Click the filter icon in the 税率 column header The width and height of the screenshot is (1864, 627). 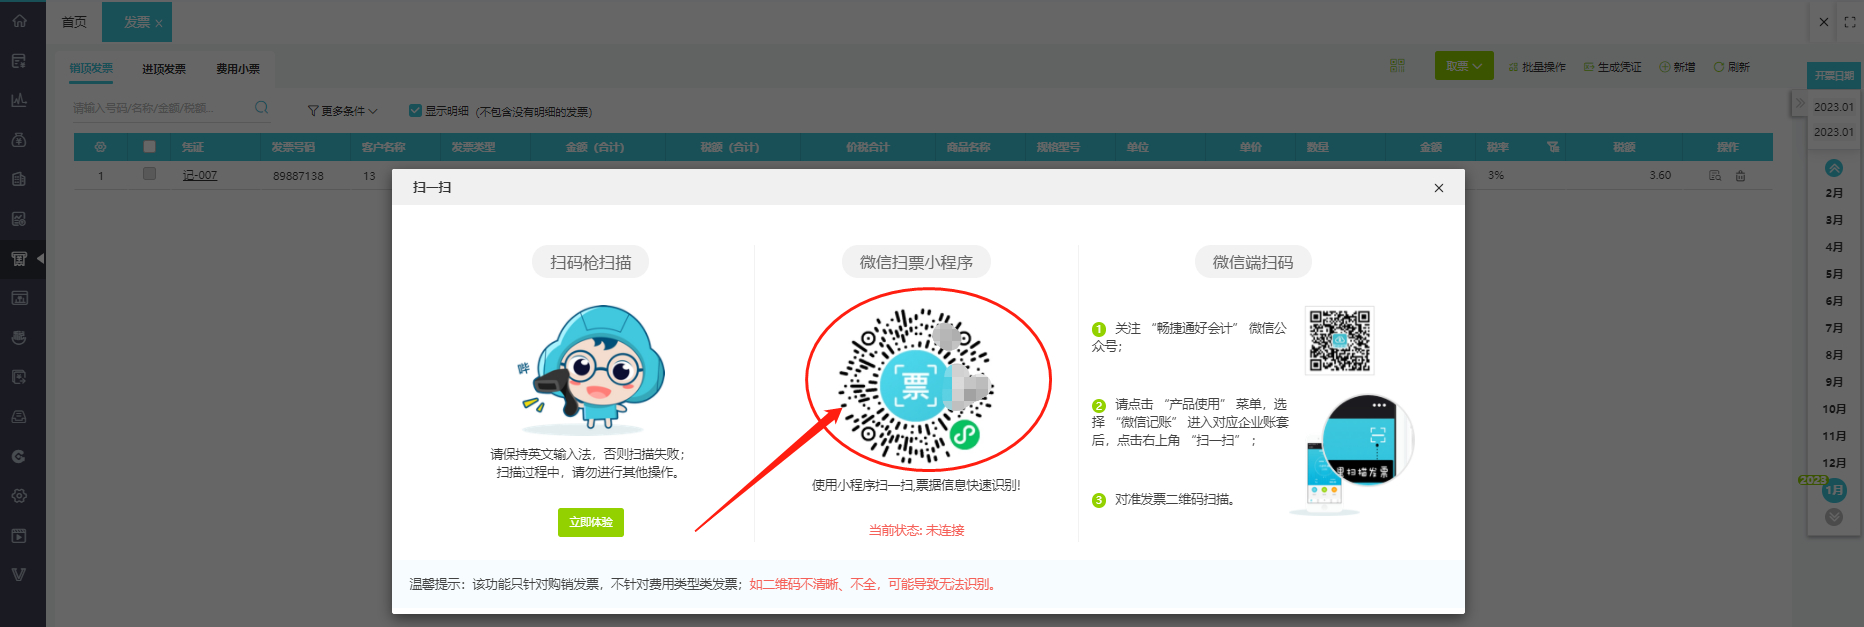click(x=1553, y=147)
